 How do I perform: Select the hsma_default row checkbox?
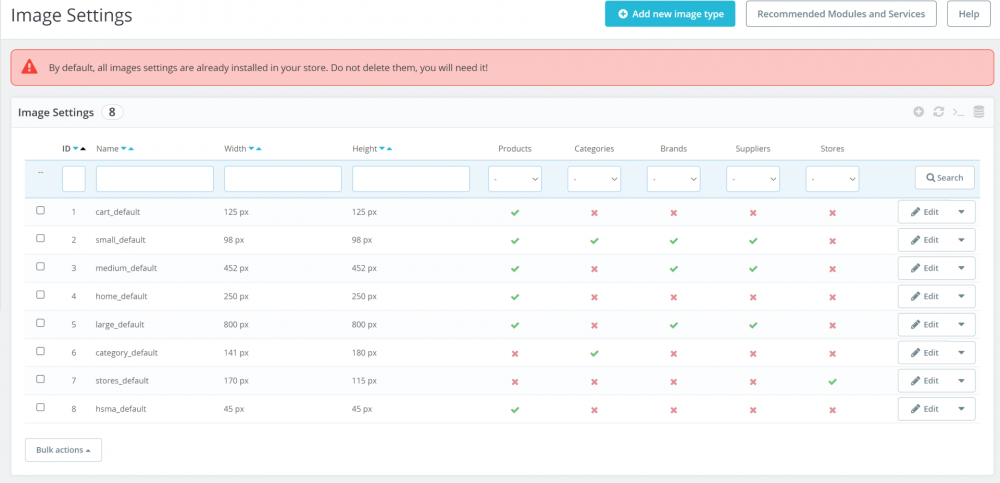point(40,407)
